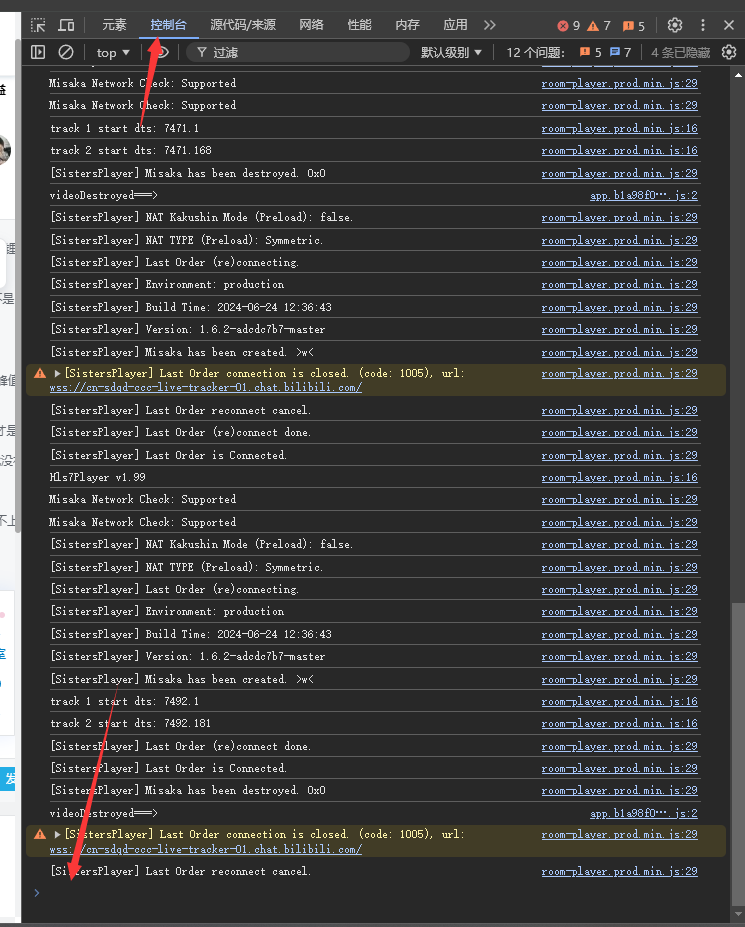The height and width of the screenshot is (927, 745).
Task: Open the top context selector dropdown
Action: click(113, 52)
